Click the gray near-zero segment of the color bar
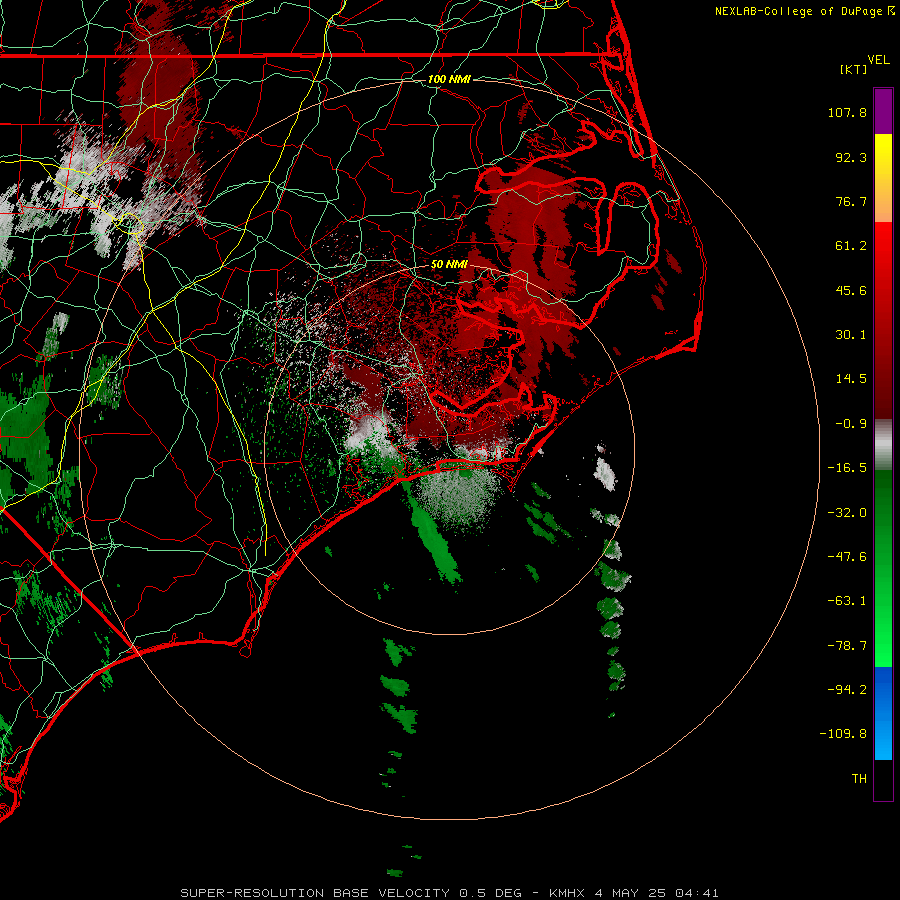Screen dimensions: 900x900 pos(883,442)
